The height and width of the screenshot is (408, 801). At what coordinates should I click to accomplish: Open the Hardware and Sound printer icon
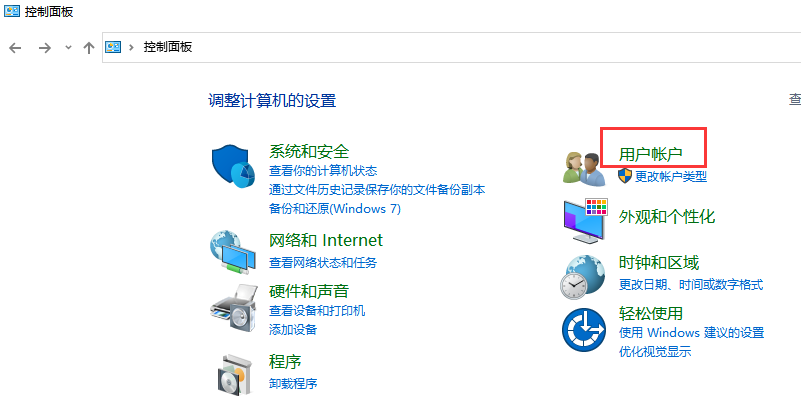point(234,308)
